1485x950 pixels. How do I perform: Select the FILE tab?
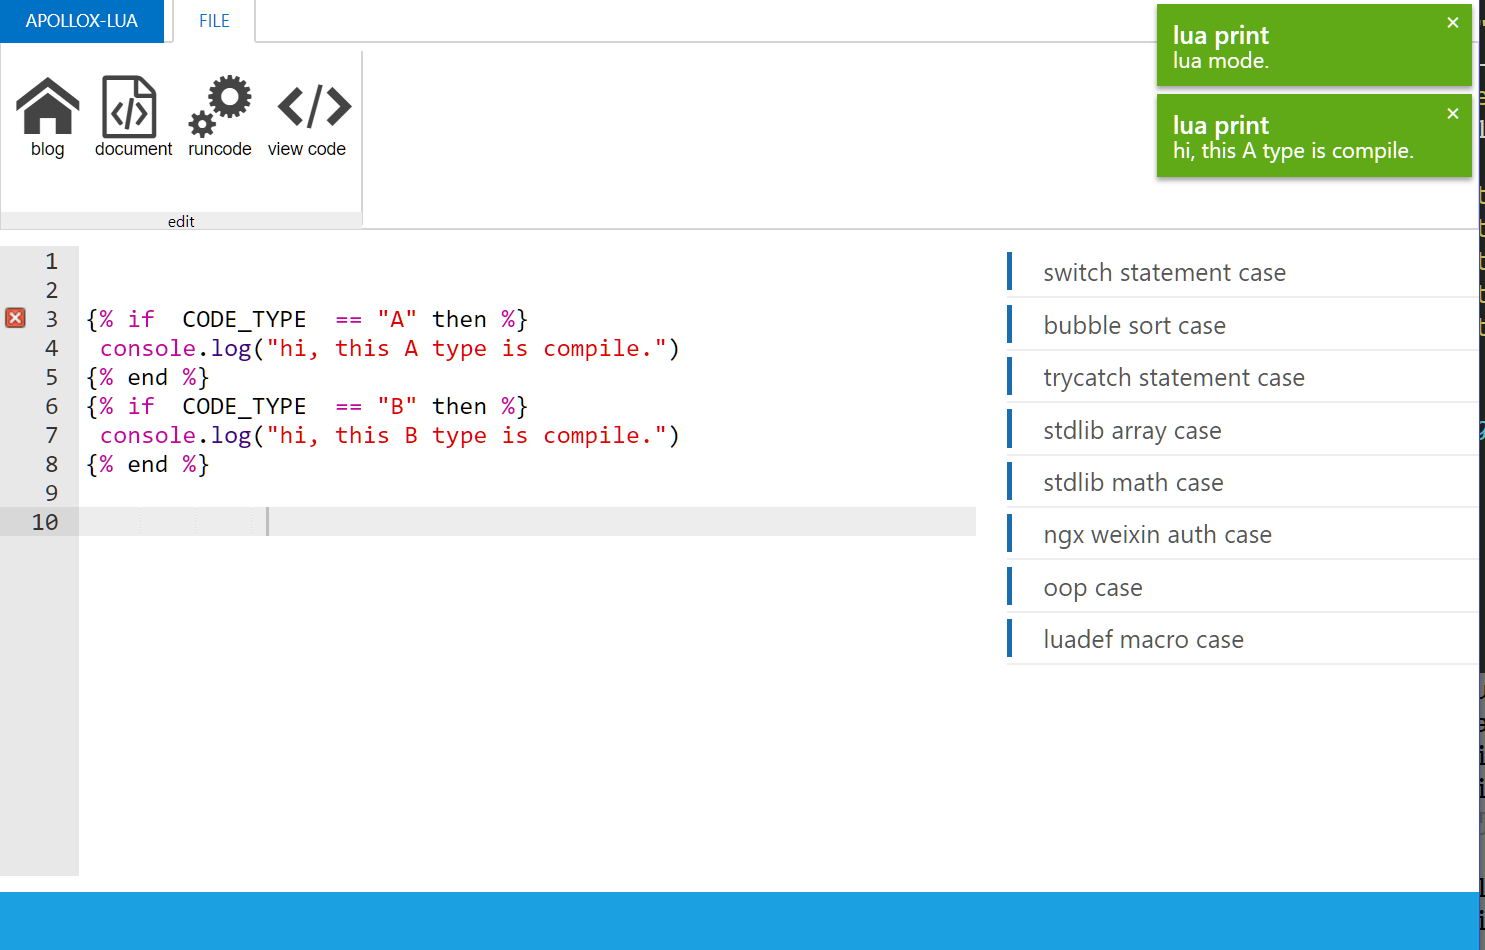pyautogui.click(x=214, y=21)
